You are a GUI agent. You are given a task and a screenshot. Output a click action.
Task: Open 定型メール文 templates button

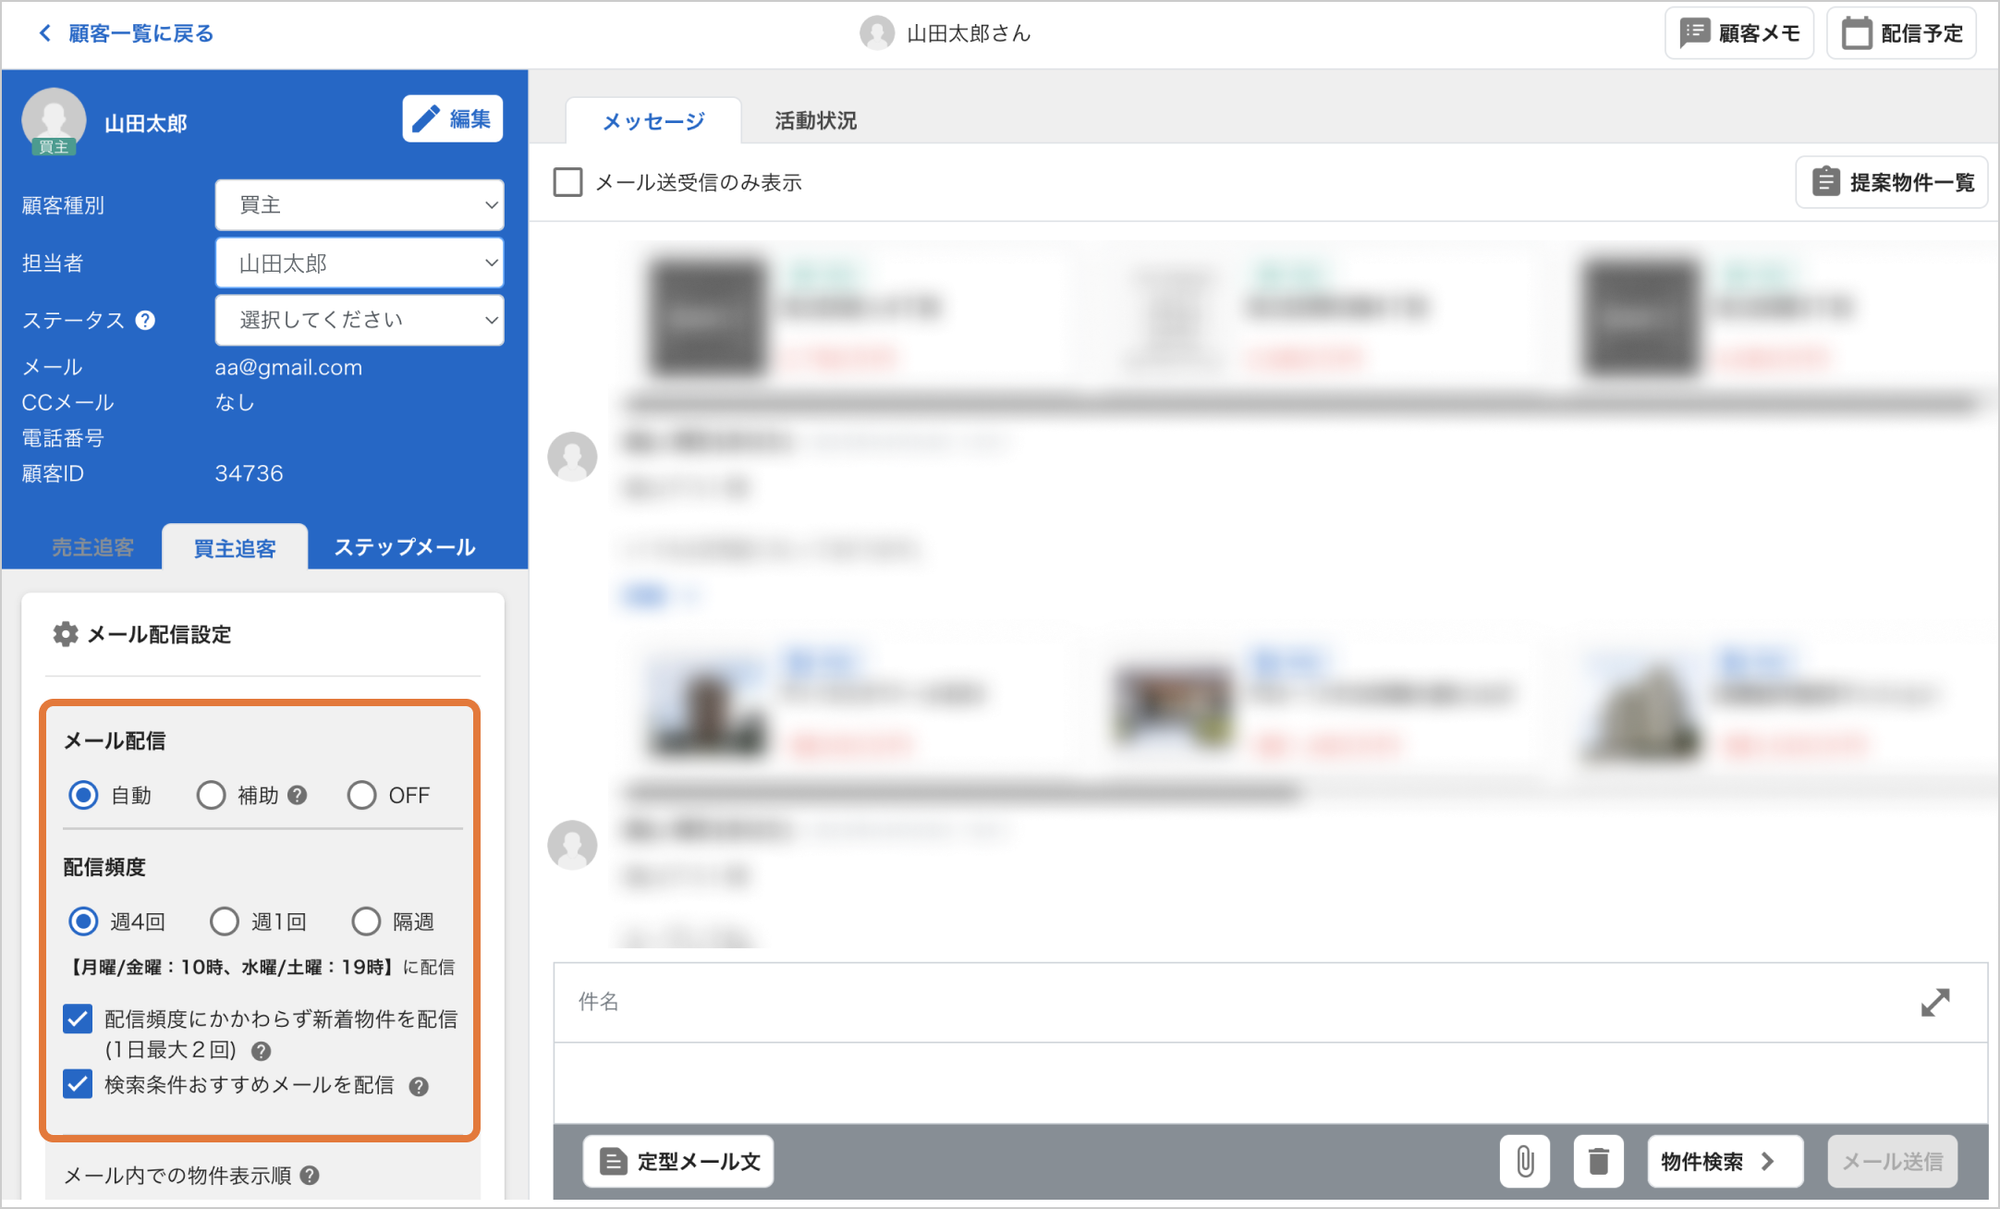tap(679, 1161)
